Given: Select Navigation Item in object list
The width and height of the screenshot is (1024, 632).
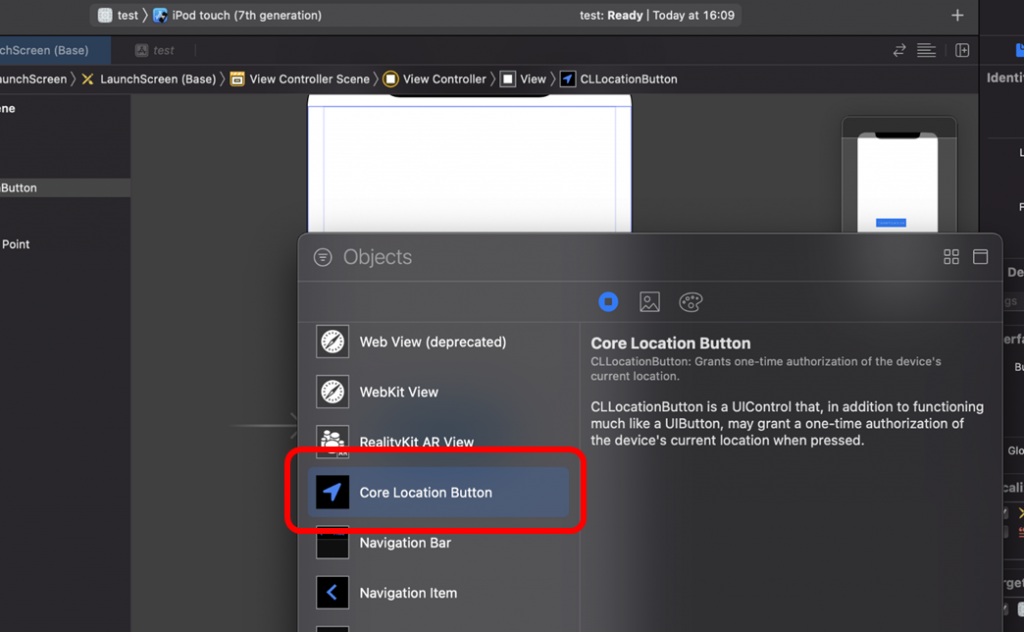Looking at the screenshot, I should 438,593.
